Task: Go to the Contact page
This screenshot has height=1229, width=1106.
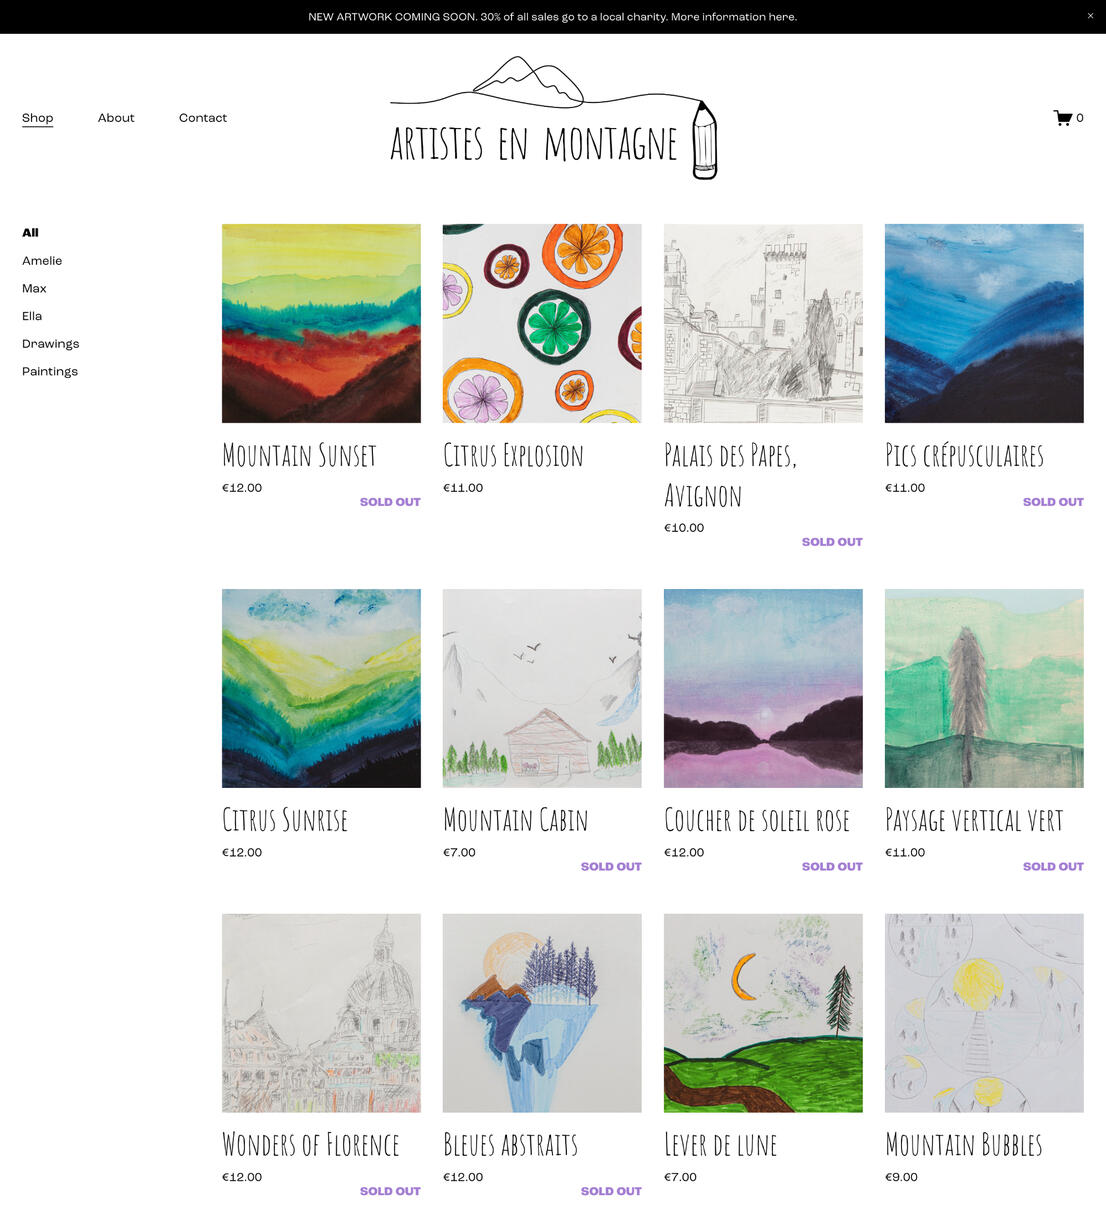Action: [x=203, y=118]
